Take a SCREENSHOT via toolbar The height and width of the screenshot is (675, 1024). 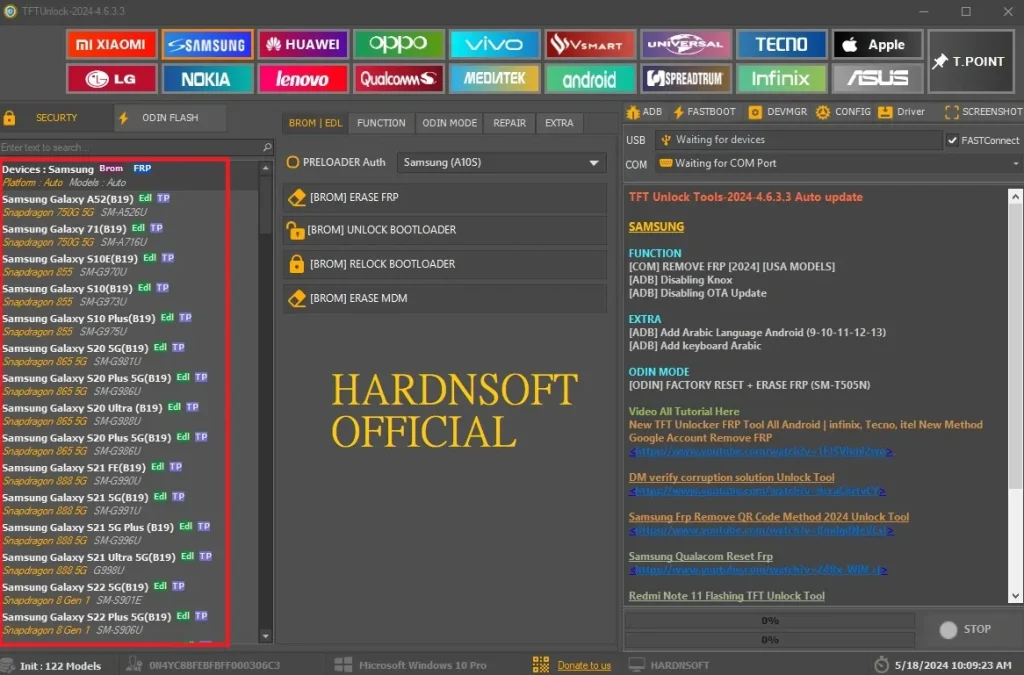pos(983,112)
